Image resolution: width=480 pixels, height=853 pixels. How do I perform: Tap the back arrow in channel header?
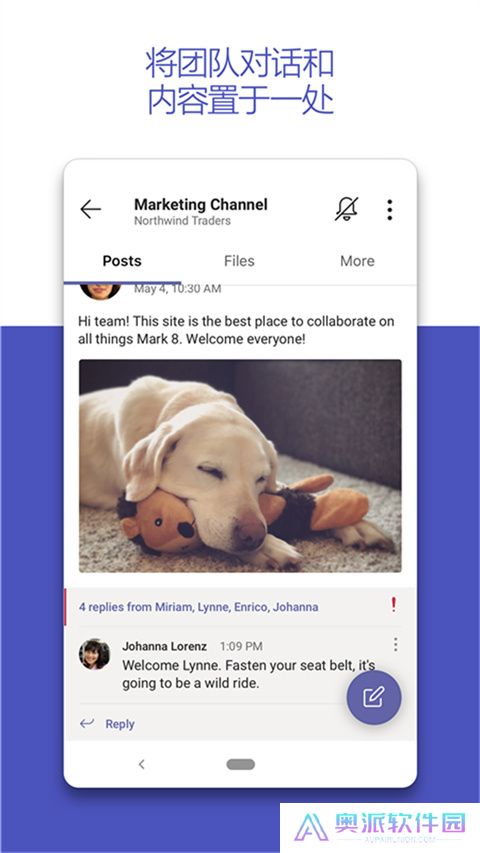click(90, 209)
